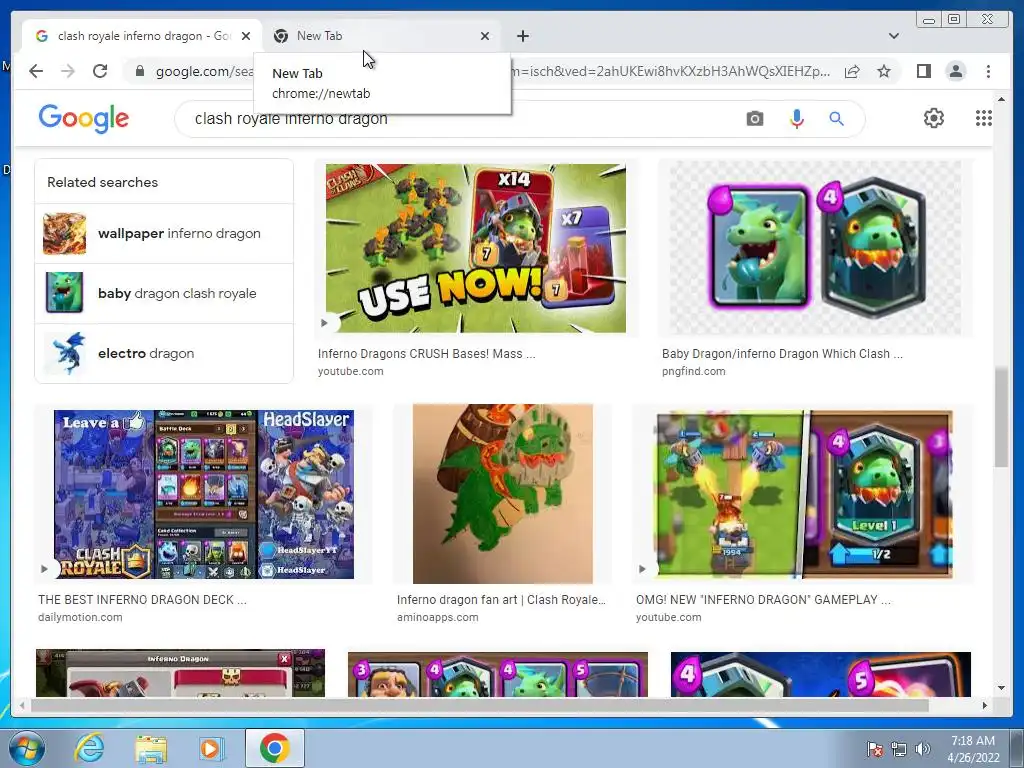The image size is (1024, 768).
Task: Click 'Baby Dragon/inferno Dragon Which Clash ...' title
Action: [782, 354]
